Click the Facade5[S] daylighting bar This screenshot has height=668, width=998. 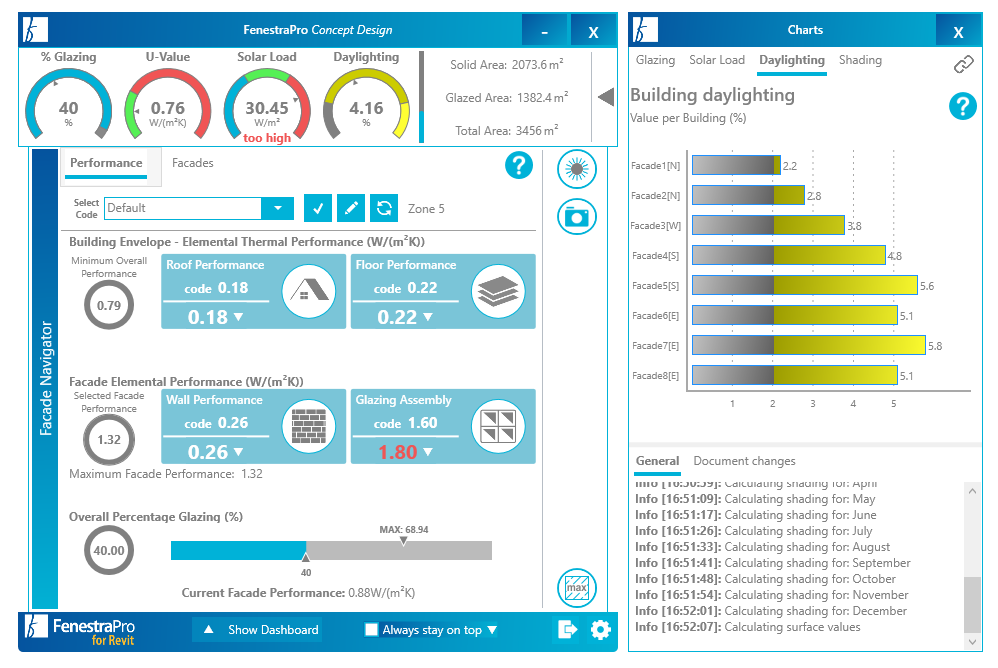pos(805,285)
